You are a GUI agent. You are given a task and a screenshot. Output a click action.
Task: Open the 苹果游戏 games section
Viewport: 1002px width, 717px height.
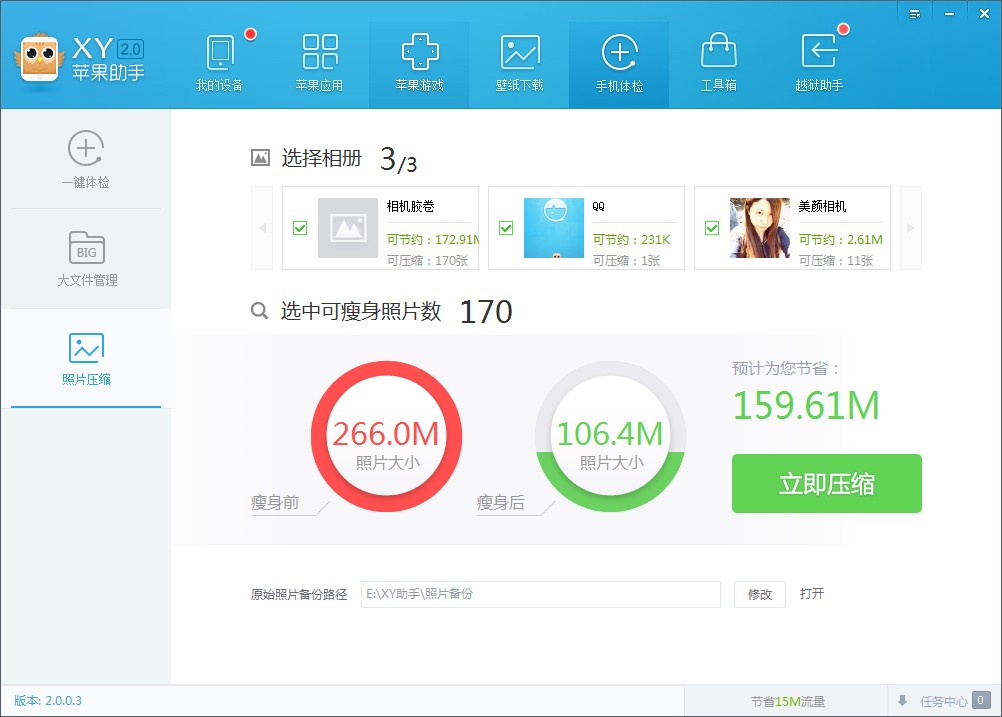pyautogui.click(x=420, y=60)
